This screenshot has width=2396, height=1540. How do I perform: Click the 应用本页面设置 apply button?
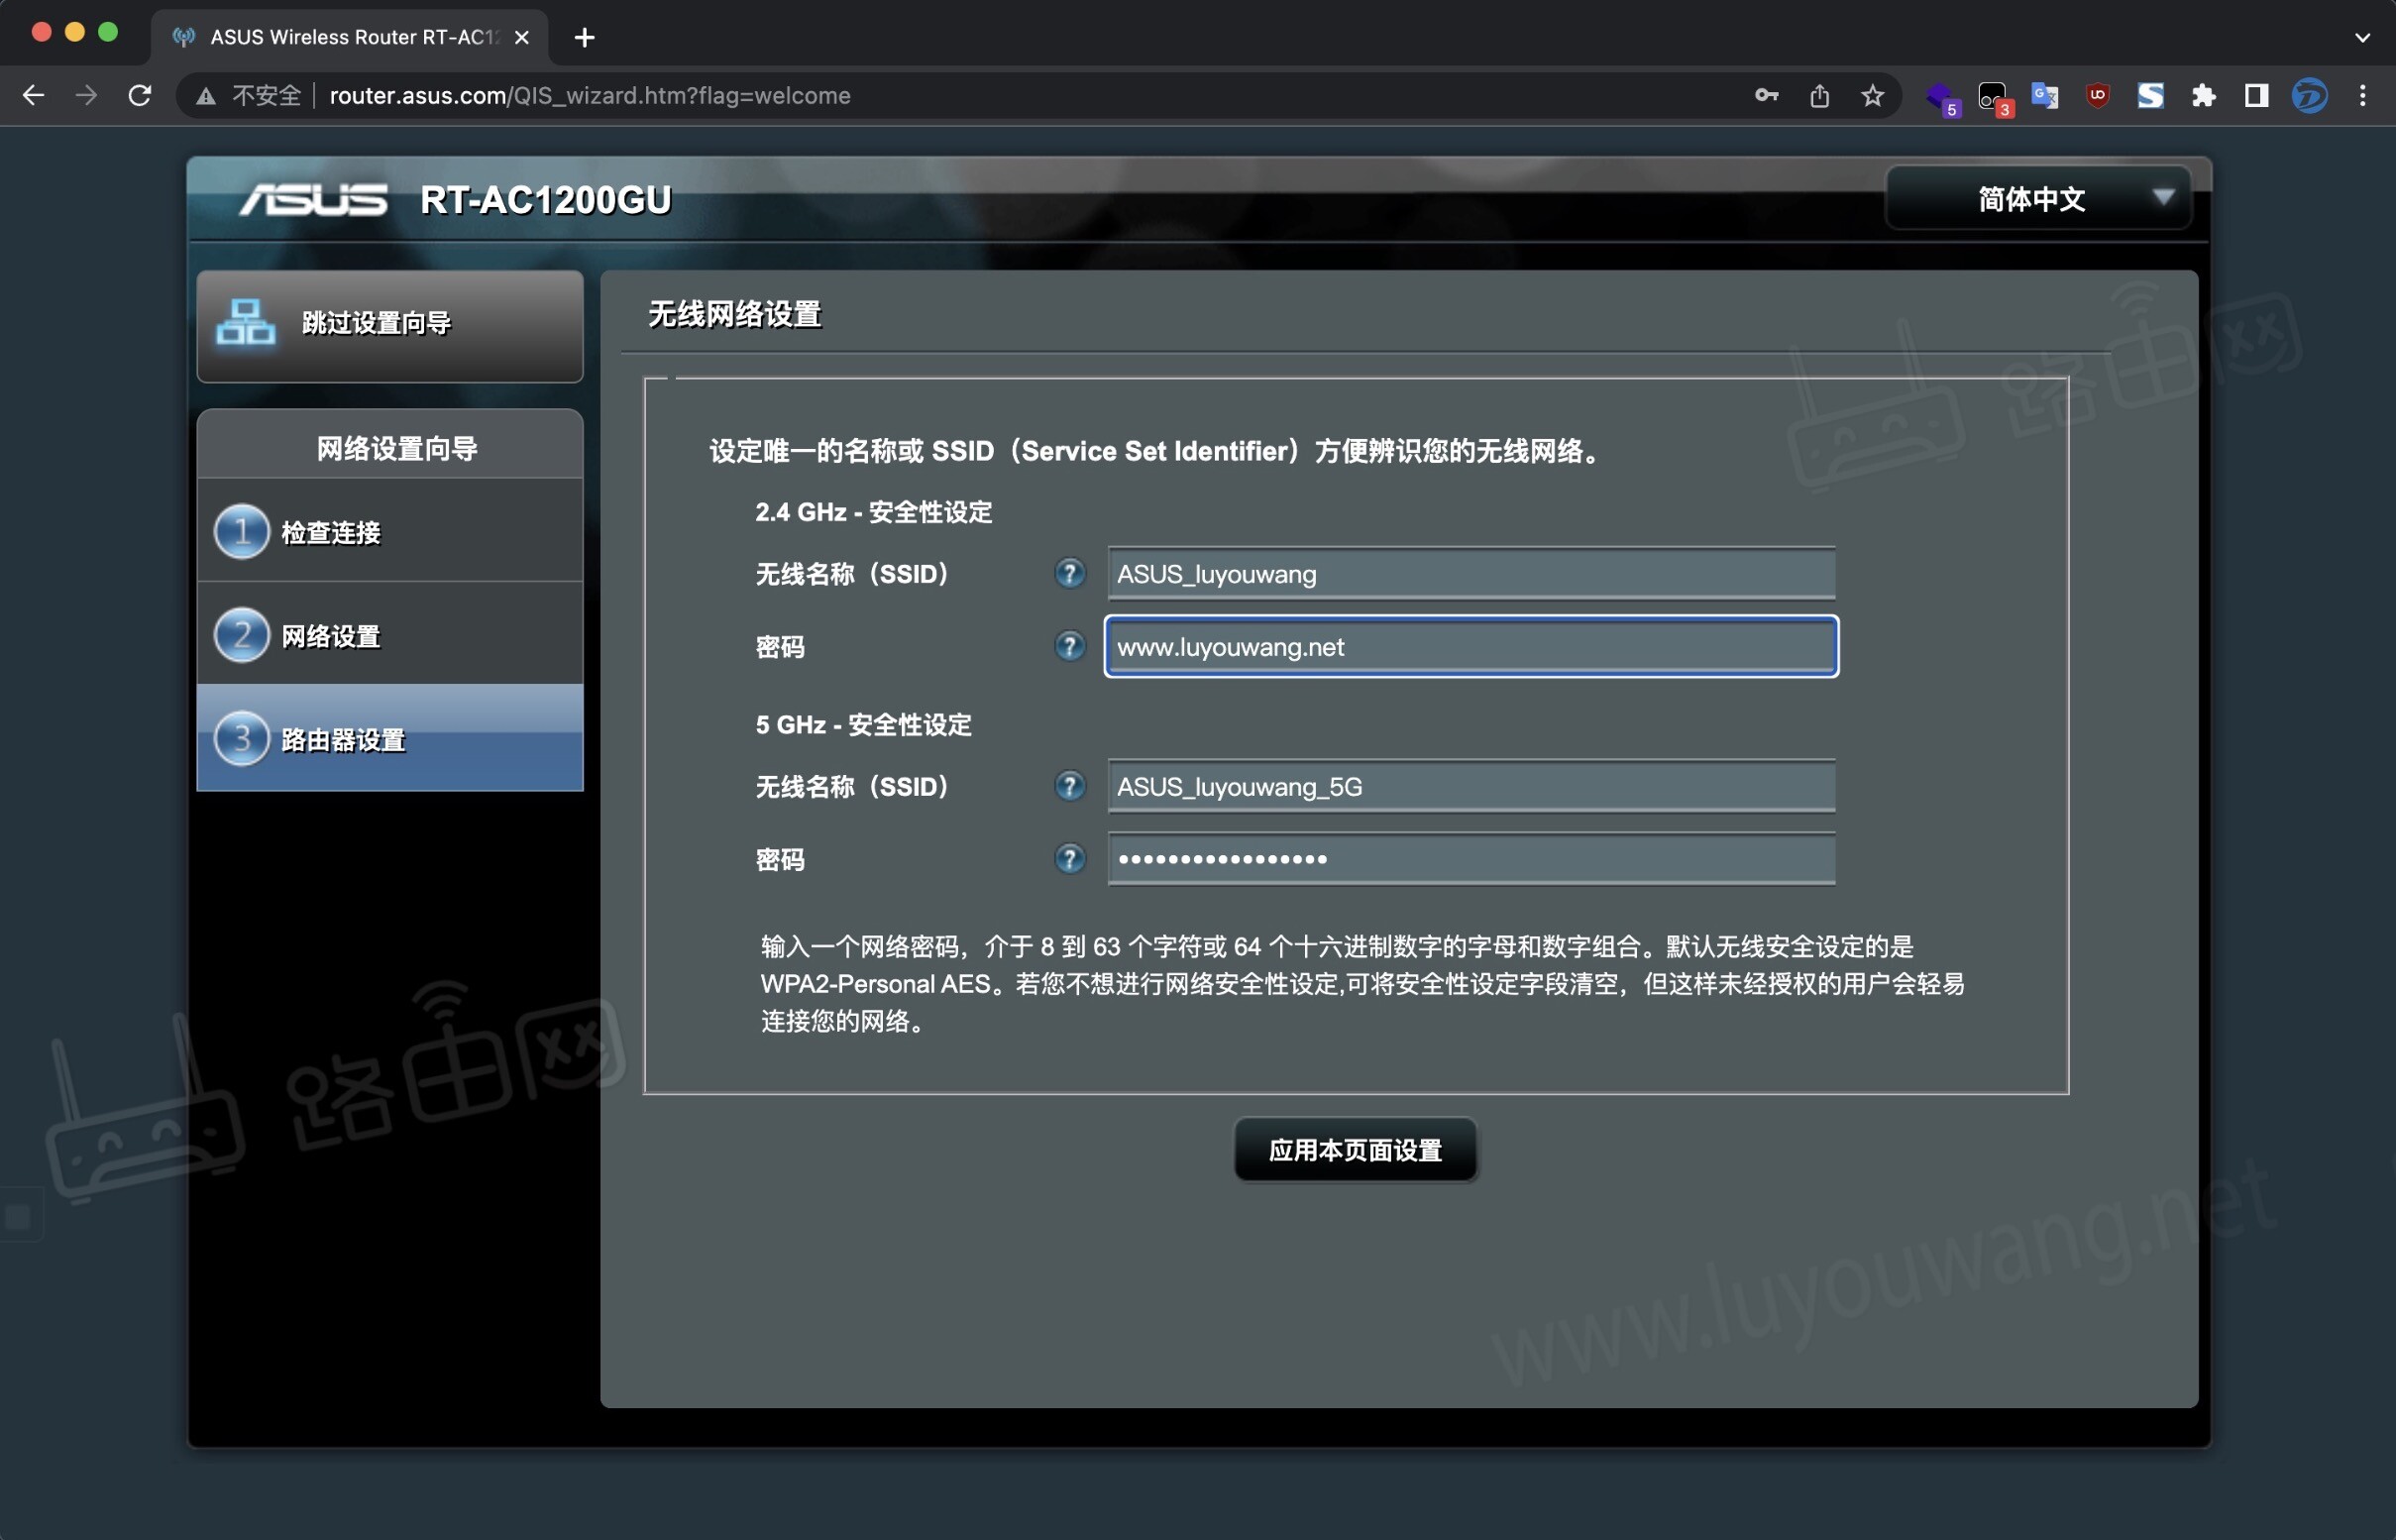(x=1355, y=1150)
